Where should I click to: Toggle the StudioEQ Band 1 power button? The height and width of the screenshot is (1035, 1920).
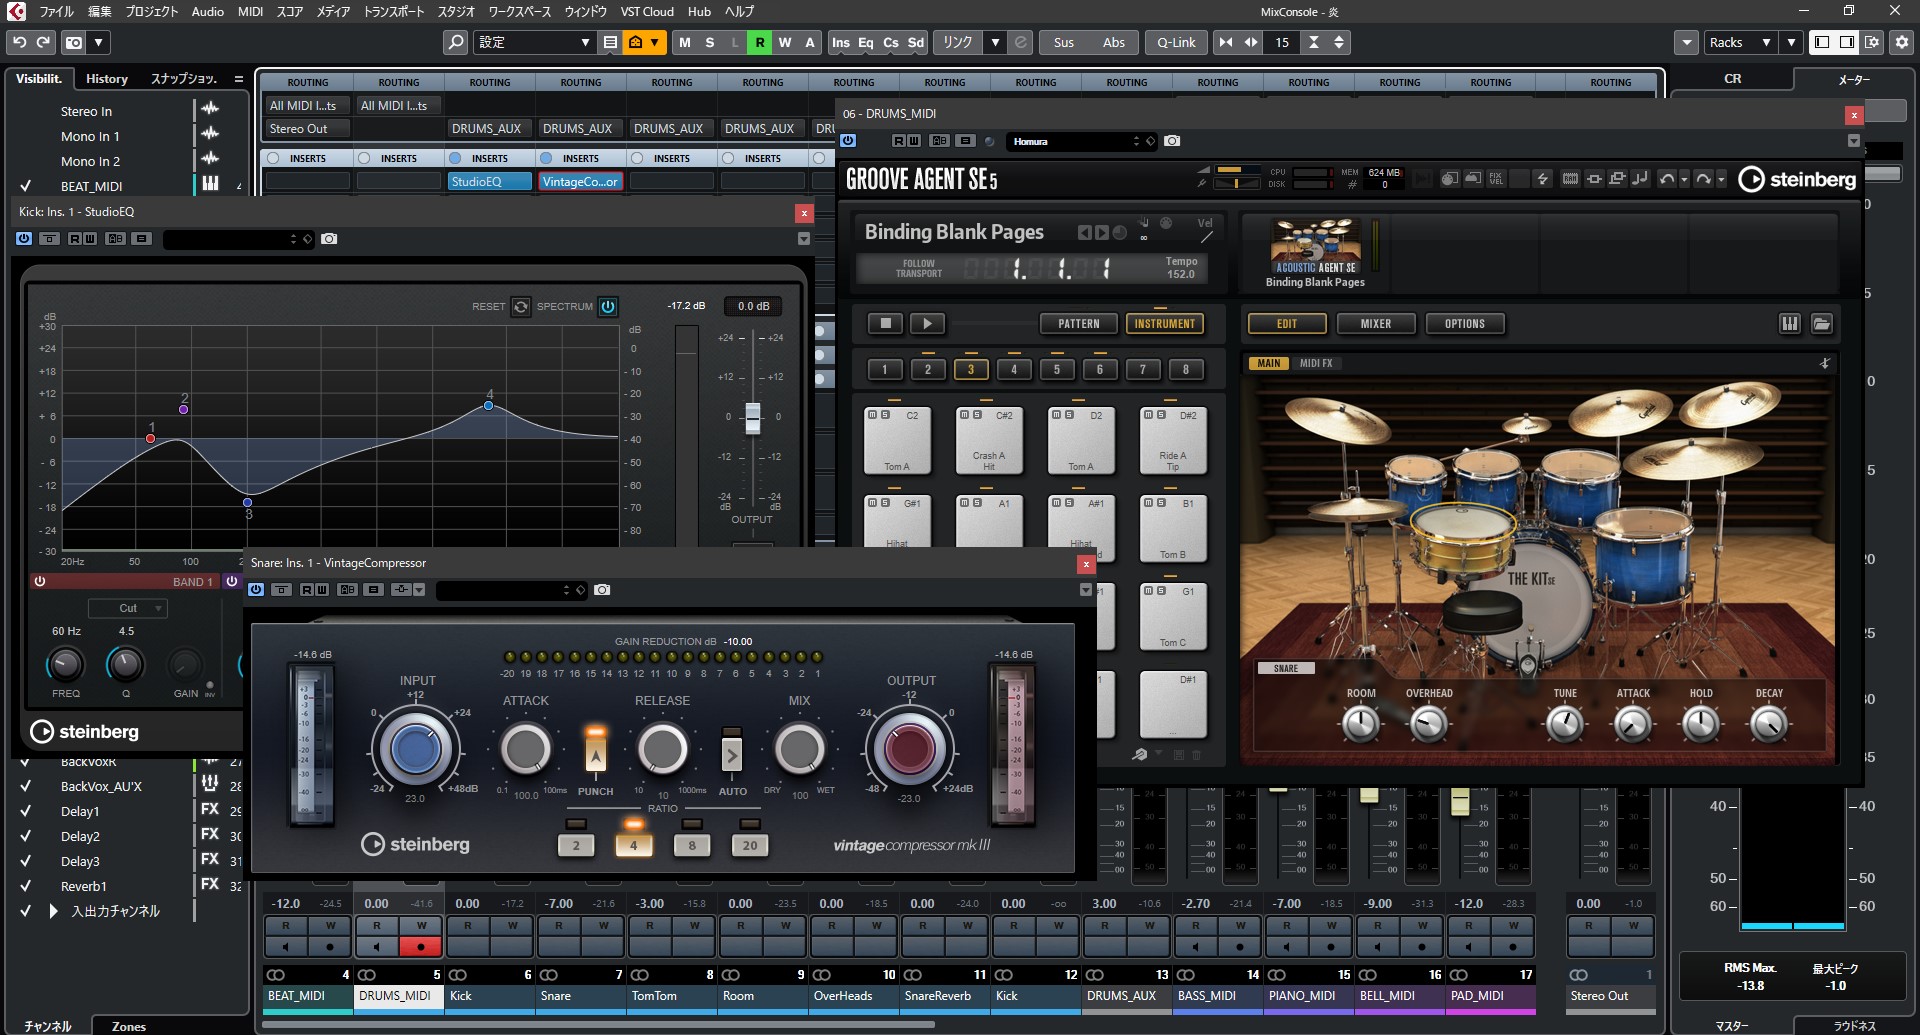tap(40, 581)
